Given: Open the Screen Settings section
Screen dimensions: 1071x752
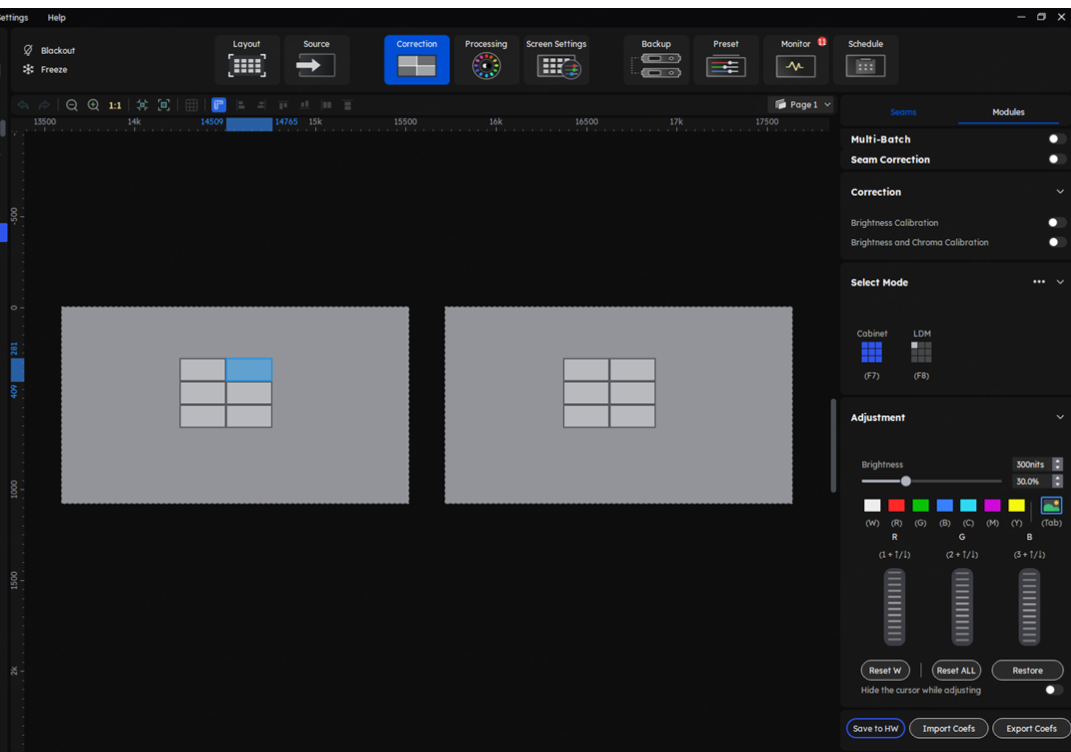Looking at the screenshot, I should pyautogui.click(x=556, y=59).
